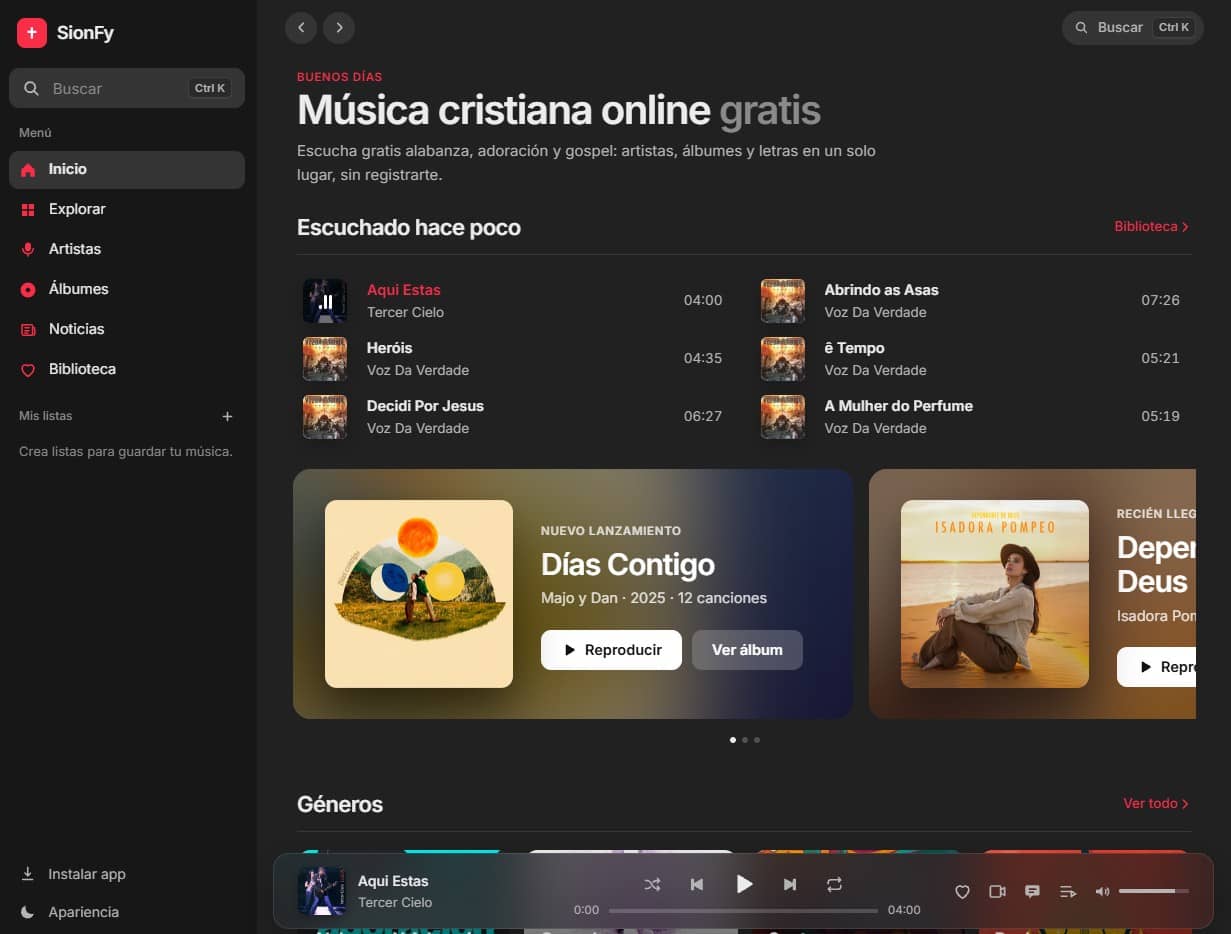The width and height of the screenshot is (1231, 934).
Task: Click the song progress bar
Action: coord(743,911)
